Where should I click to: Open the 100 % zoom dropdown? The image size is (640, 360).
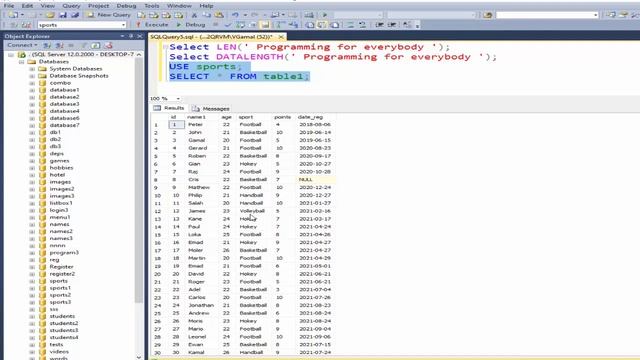(178, 98)
